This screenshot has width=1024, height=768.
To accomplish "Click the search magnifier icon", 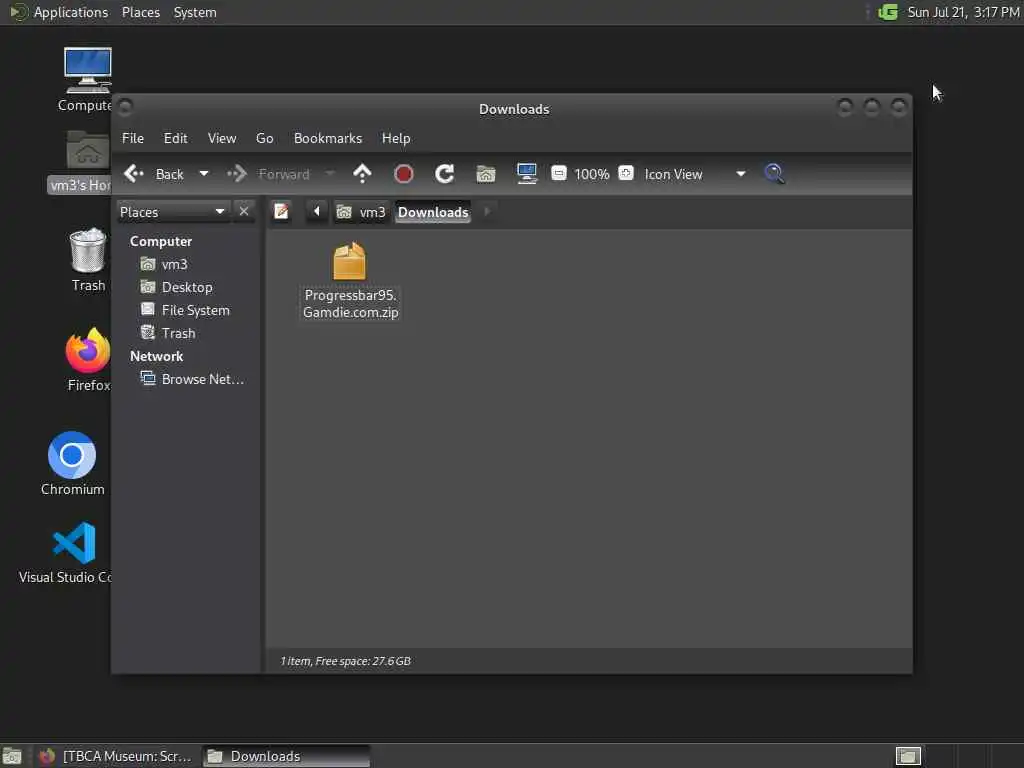I will tap(774, 174).
